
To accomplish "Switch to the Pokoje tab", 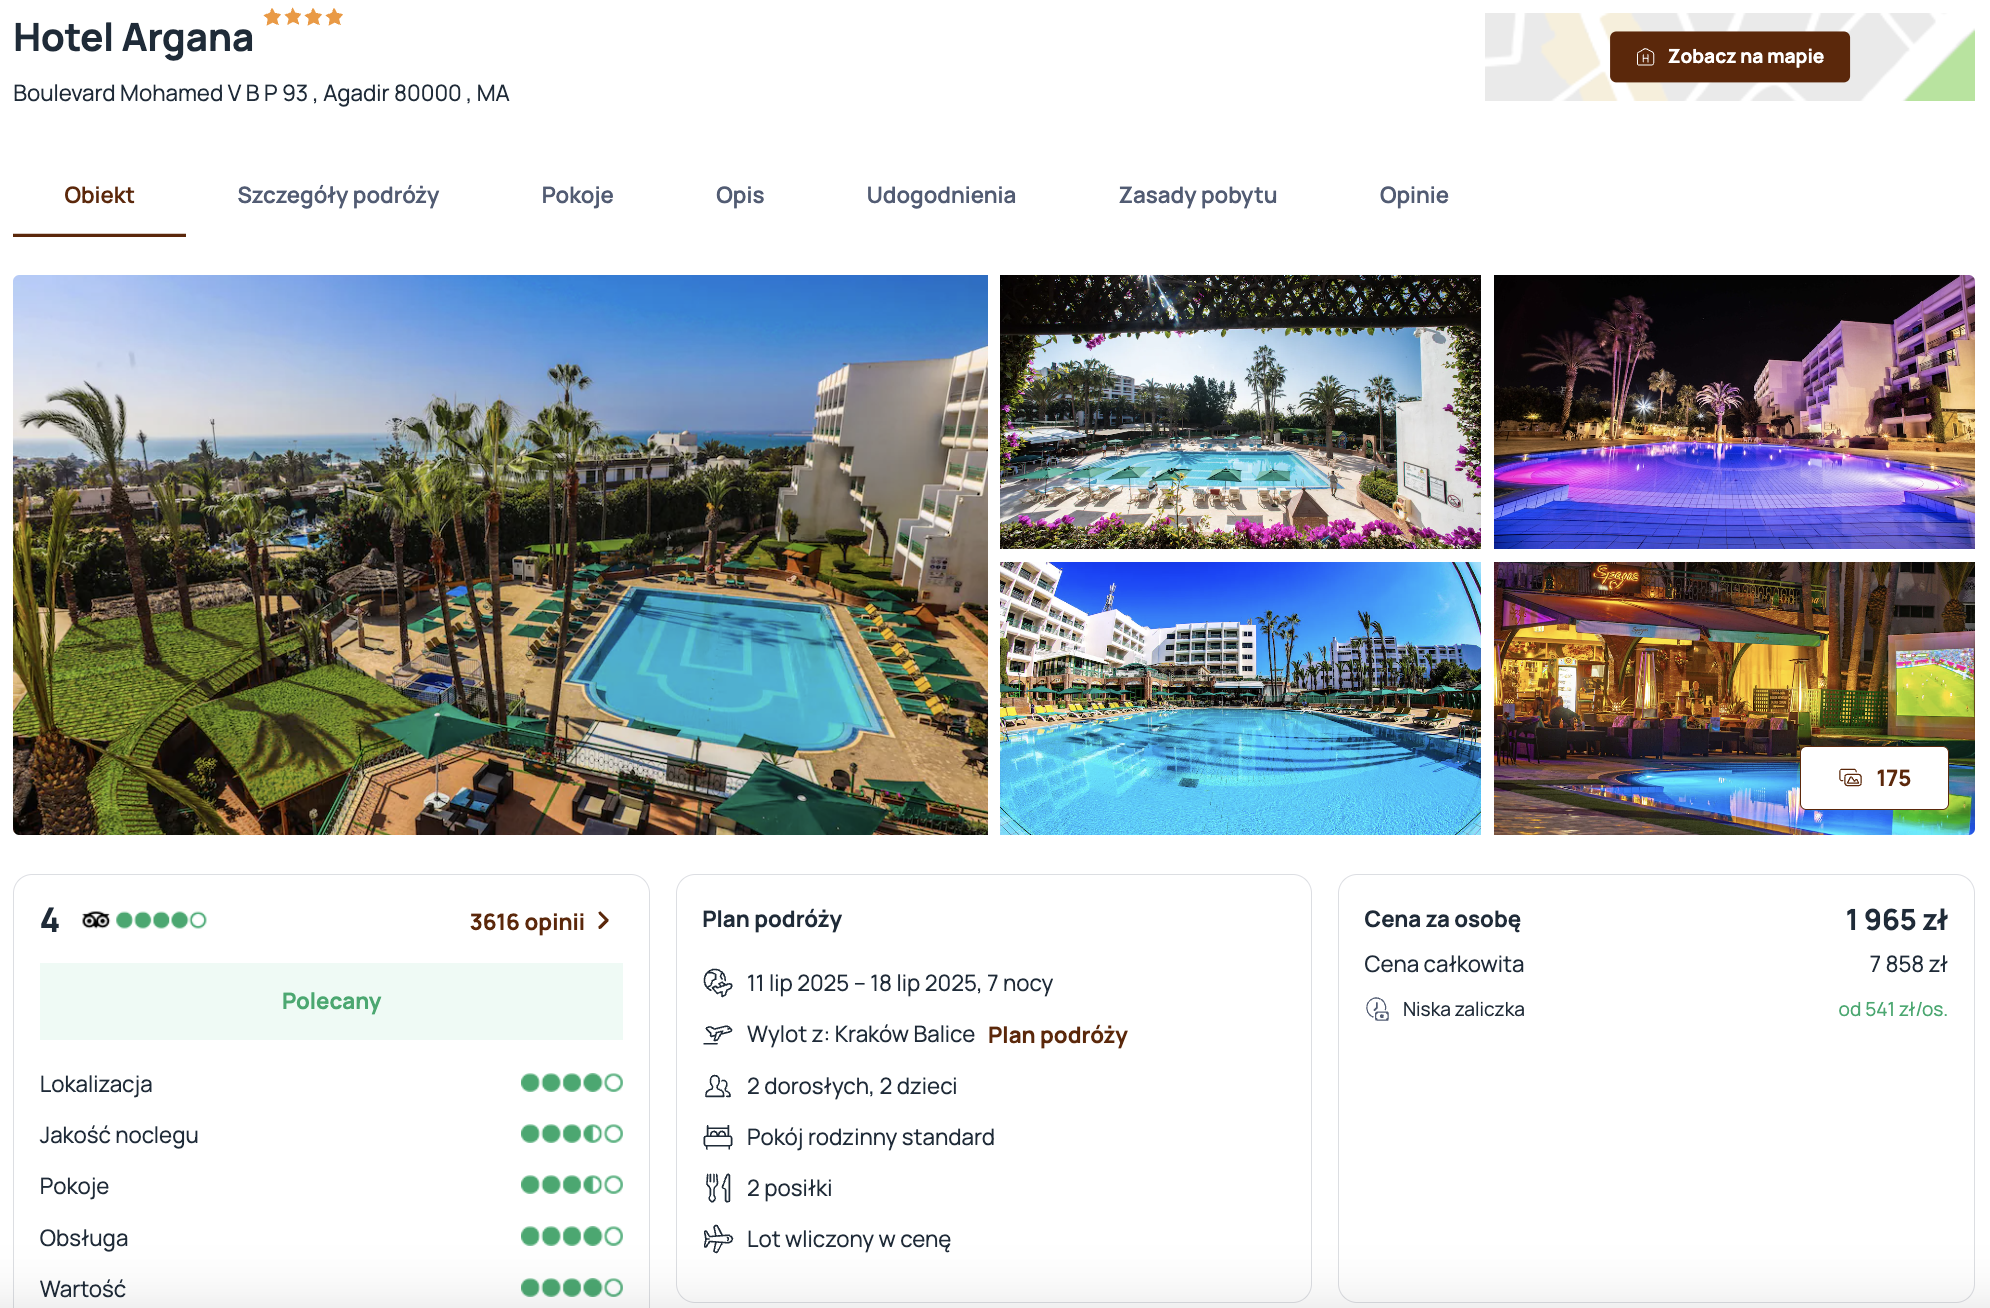I will tap(577, 195).
